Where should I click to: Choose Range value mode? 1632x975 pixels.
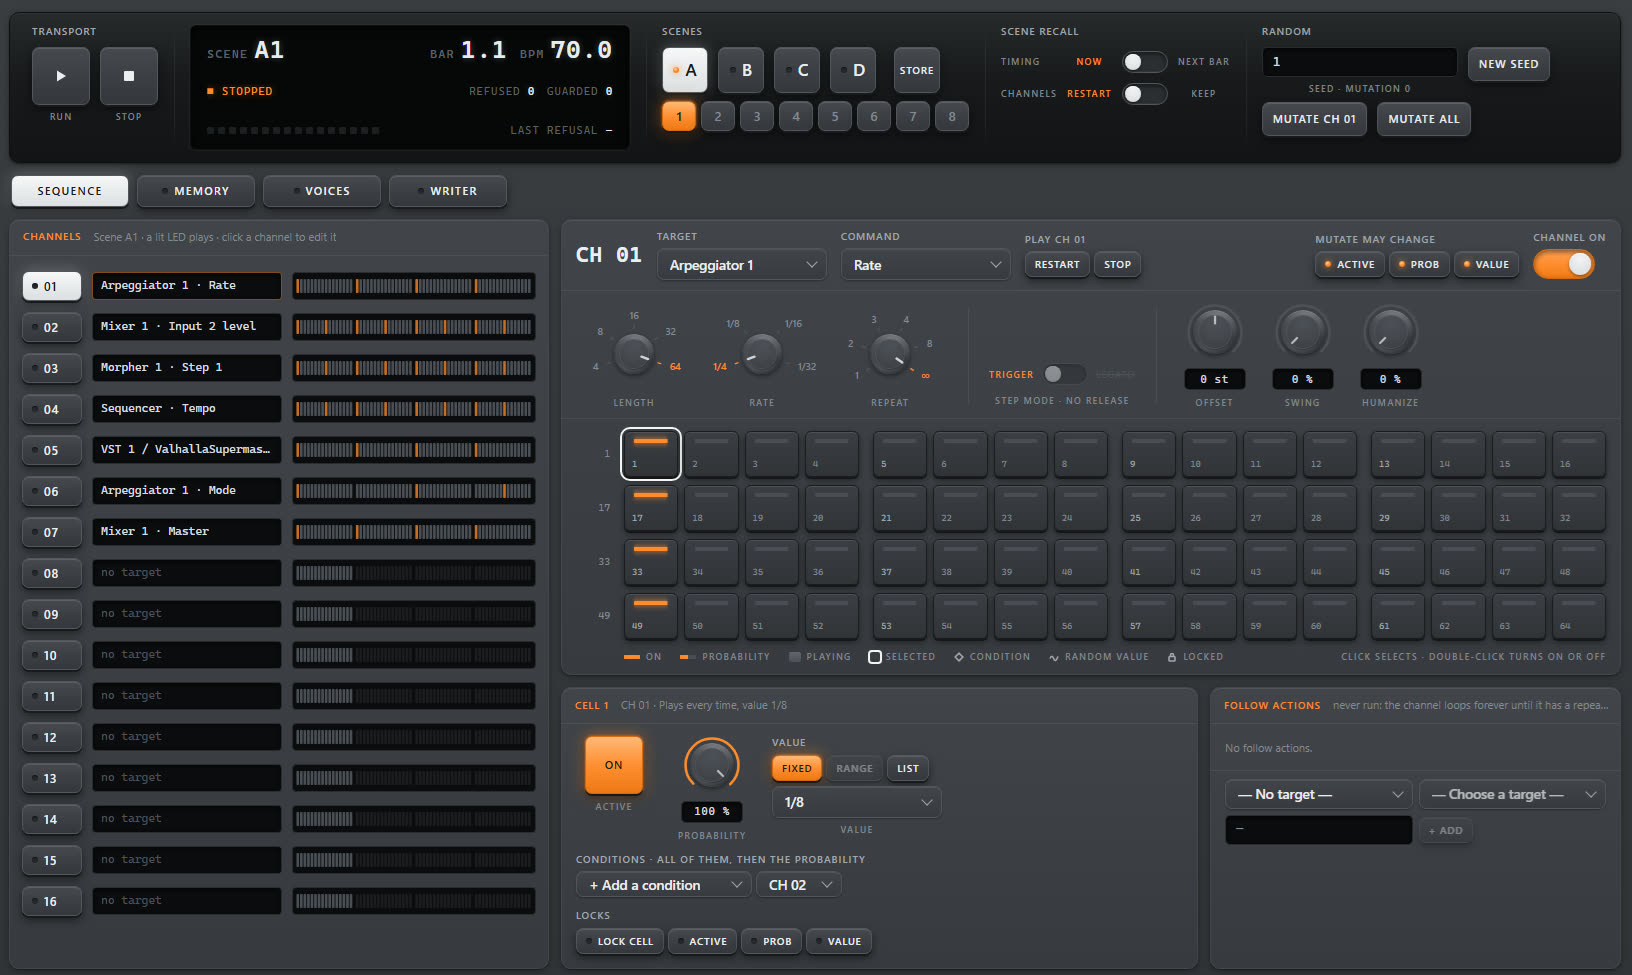coord(854,768)
